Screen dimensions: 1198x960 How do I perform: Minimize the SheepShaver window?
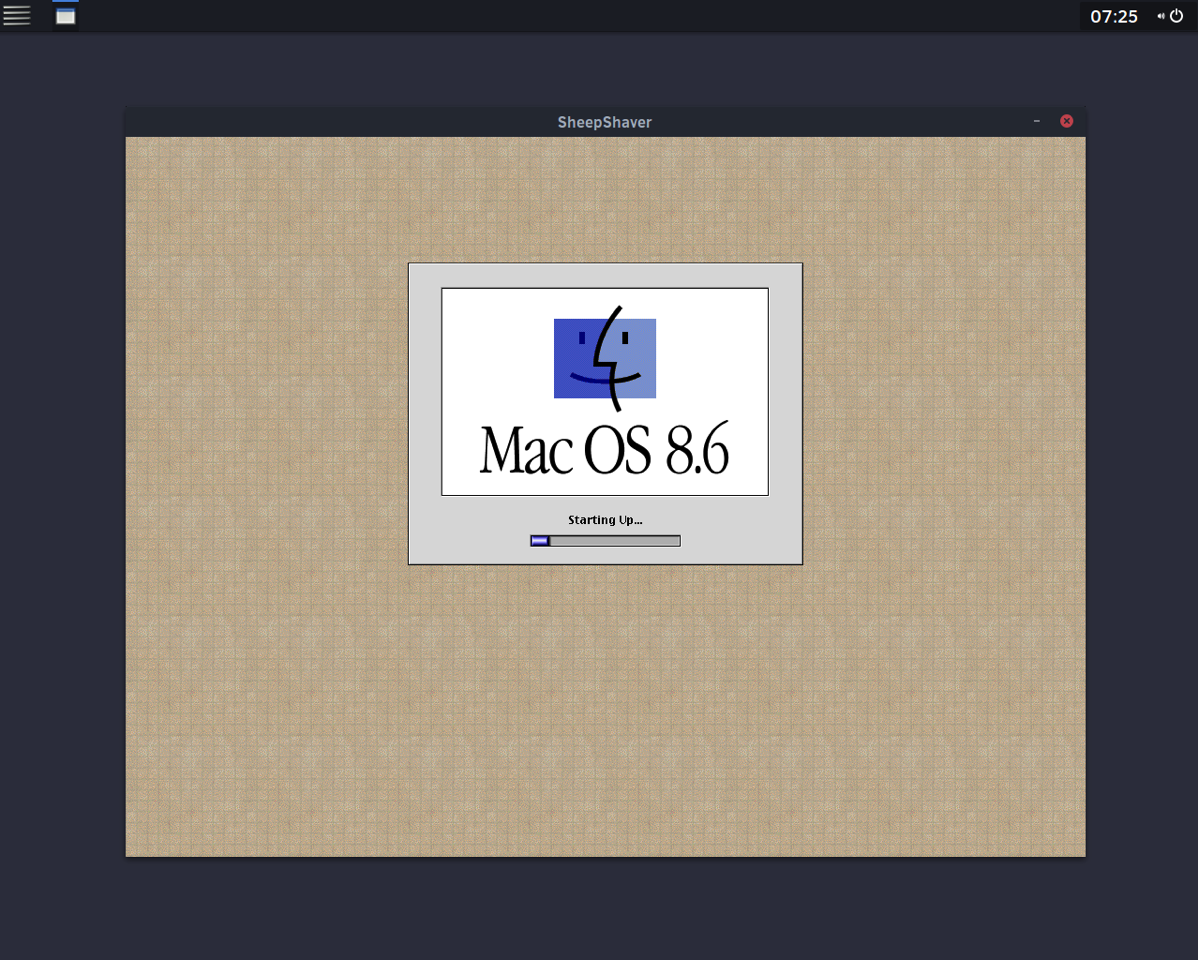(x=1037, y=121)
